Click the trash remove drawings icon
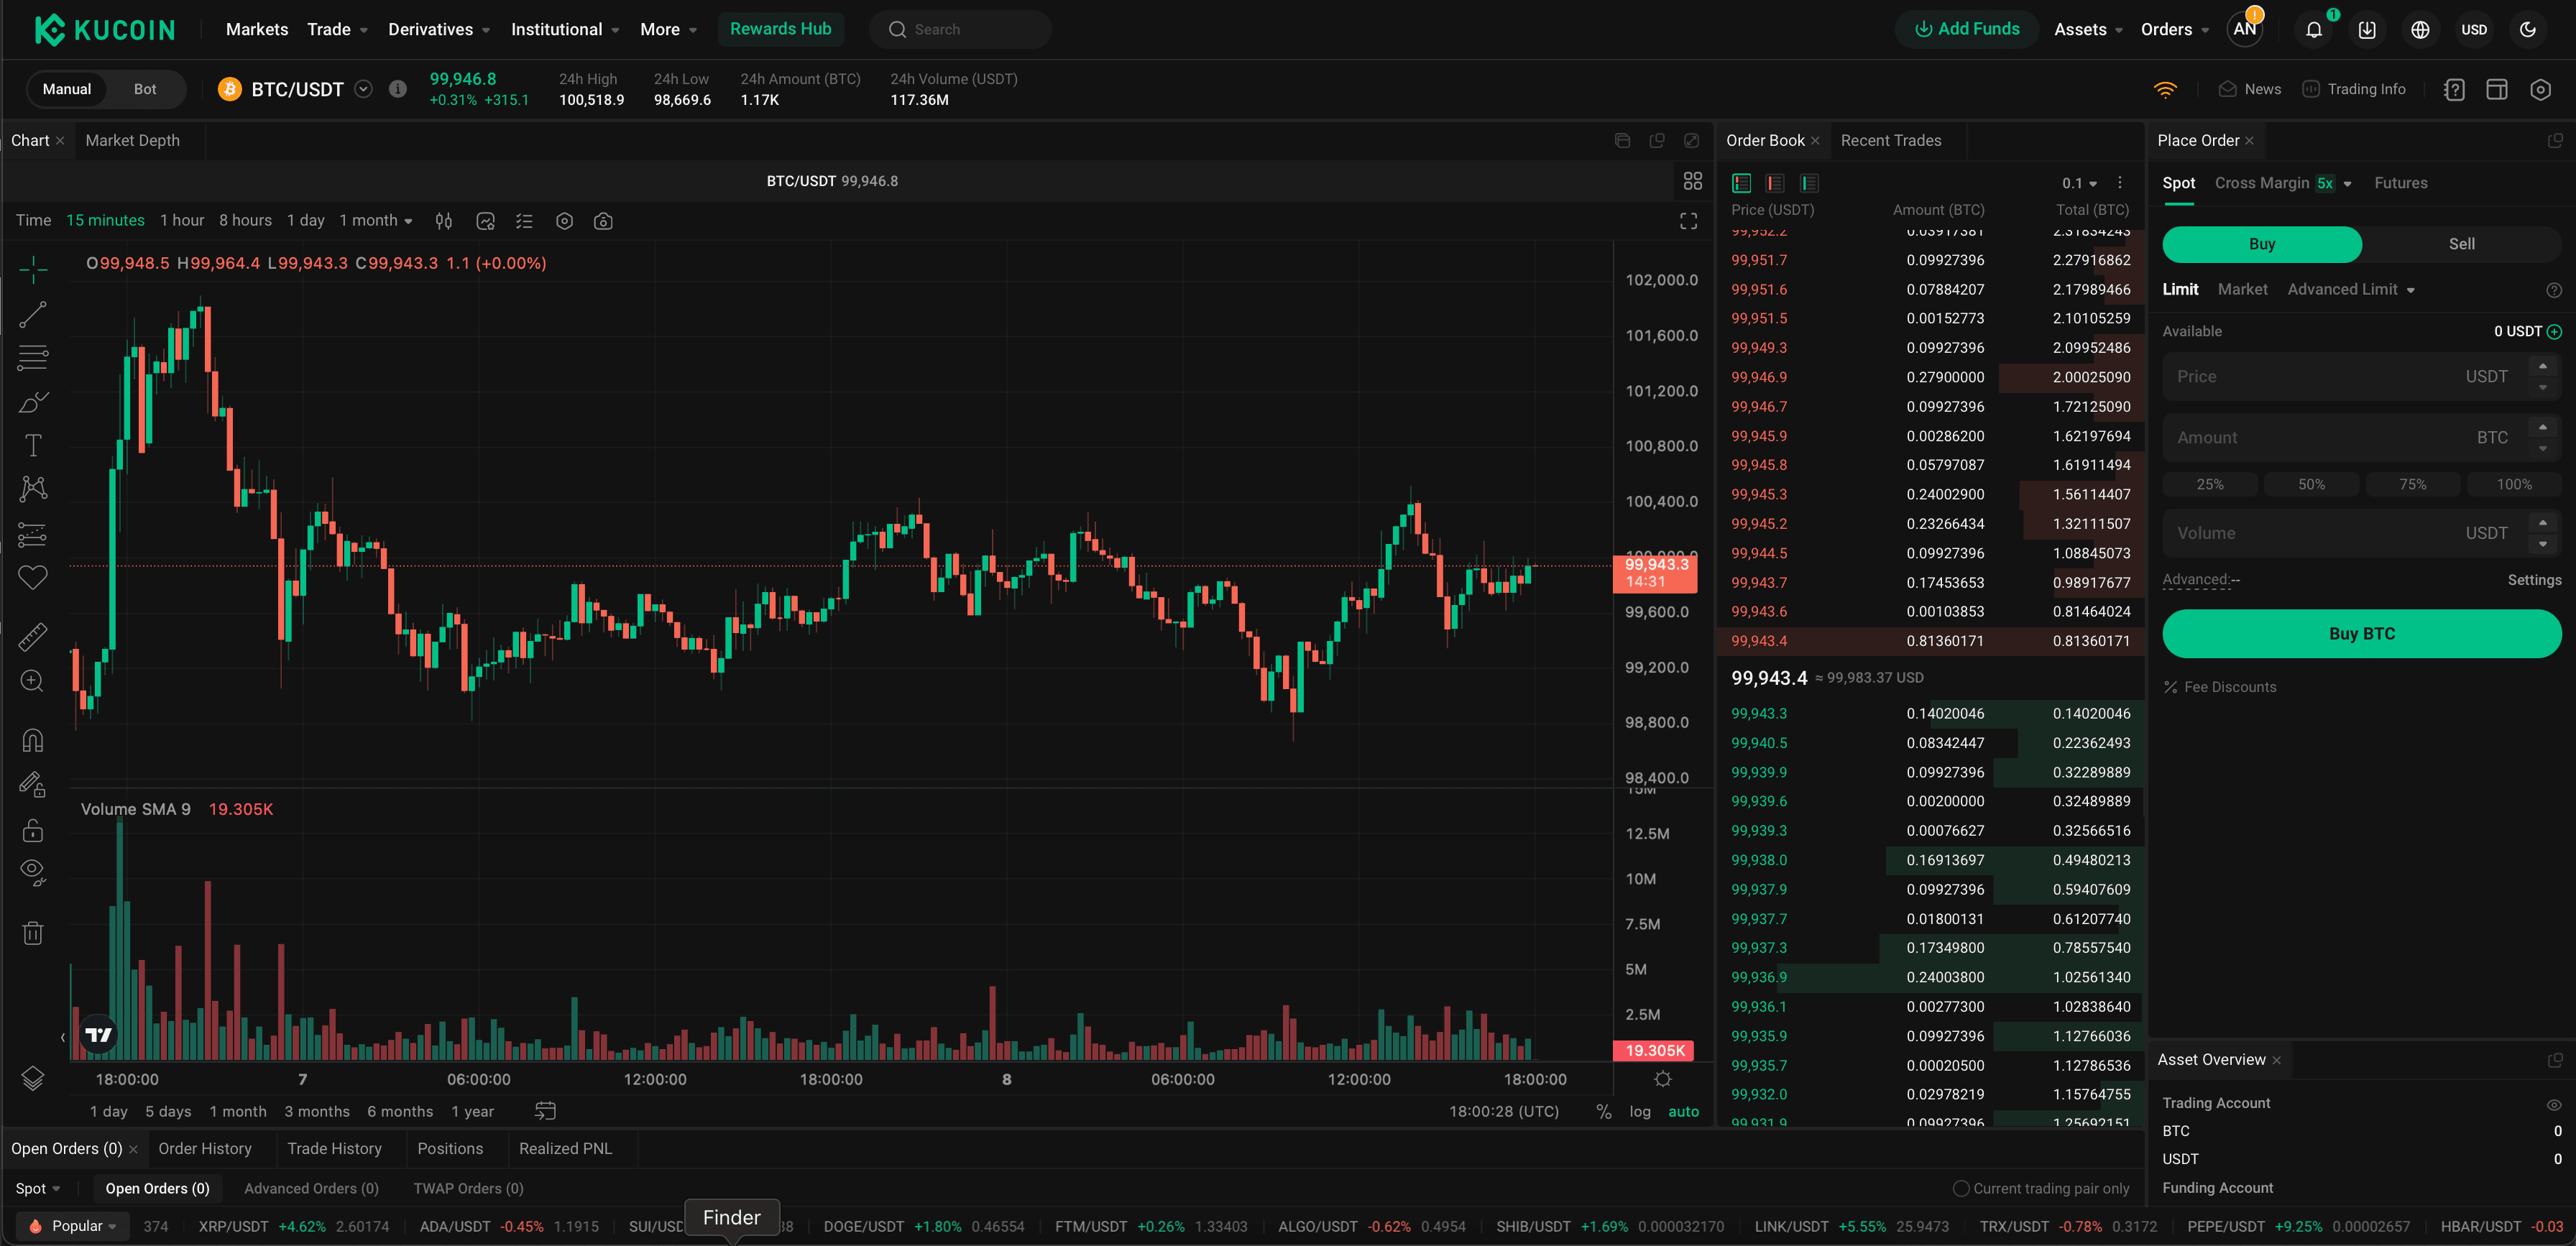2576x1246 pixels. point(33,933)
